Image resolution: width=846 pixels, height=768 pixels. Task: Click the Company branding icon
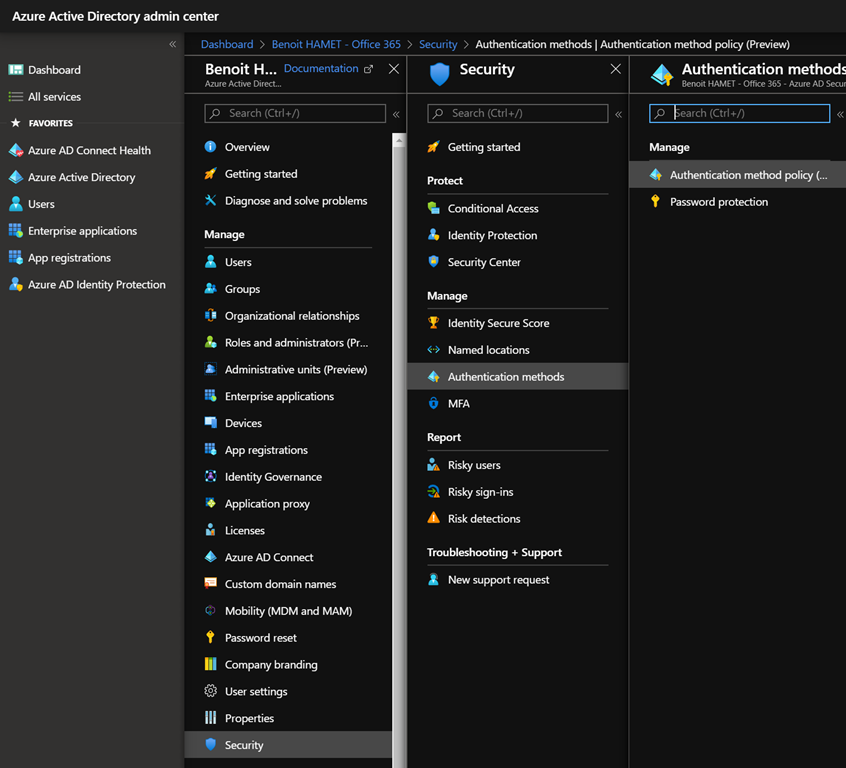tap(211, 665)
